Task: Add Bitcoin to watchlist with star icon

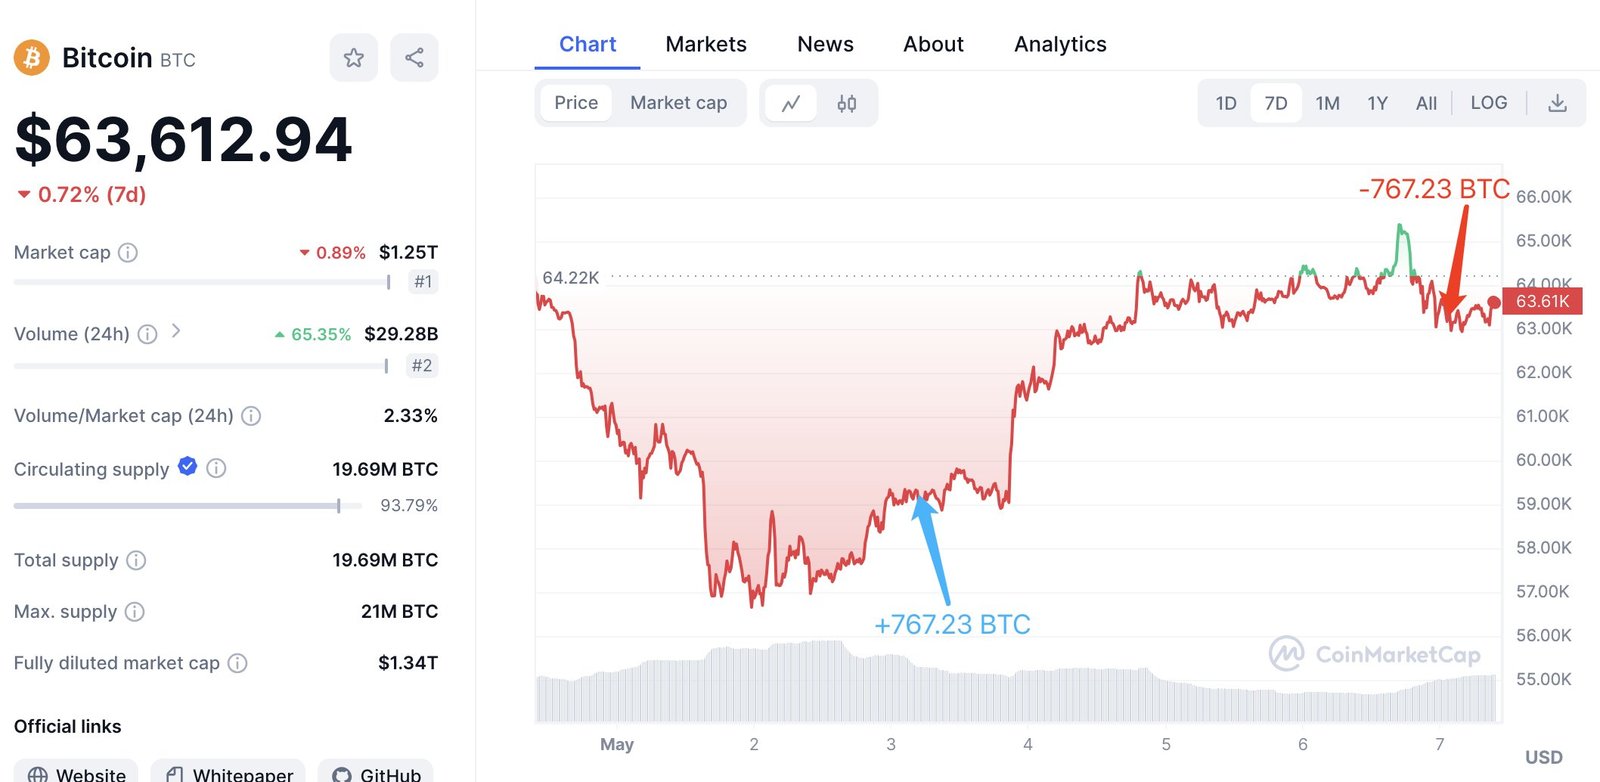Action: coord(353,58)
